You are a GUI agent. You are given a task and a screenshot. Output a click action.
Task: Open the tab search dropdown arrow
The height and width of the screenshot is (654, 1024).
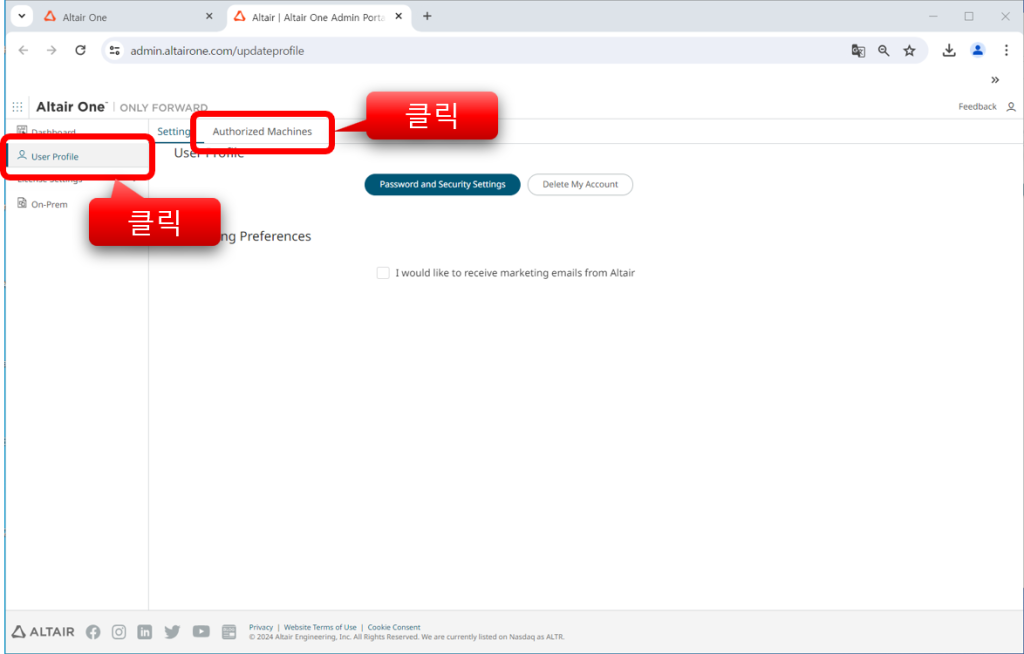(22, 16)
